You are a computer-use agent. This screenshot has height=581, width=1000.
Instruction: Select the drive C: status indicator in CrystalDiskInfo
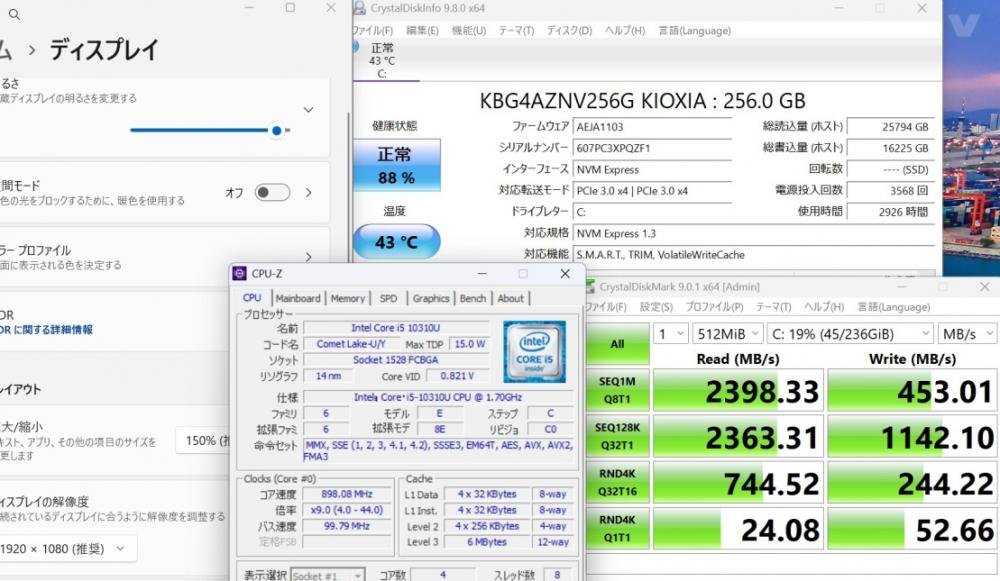pos(382,61)
